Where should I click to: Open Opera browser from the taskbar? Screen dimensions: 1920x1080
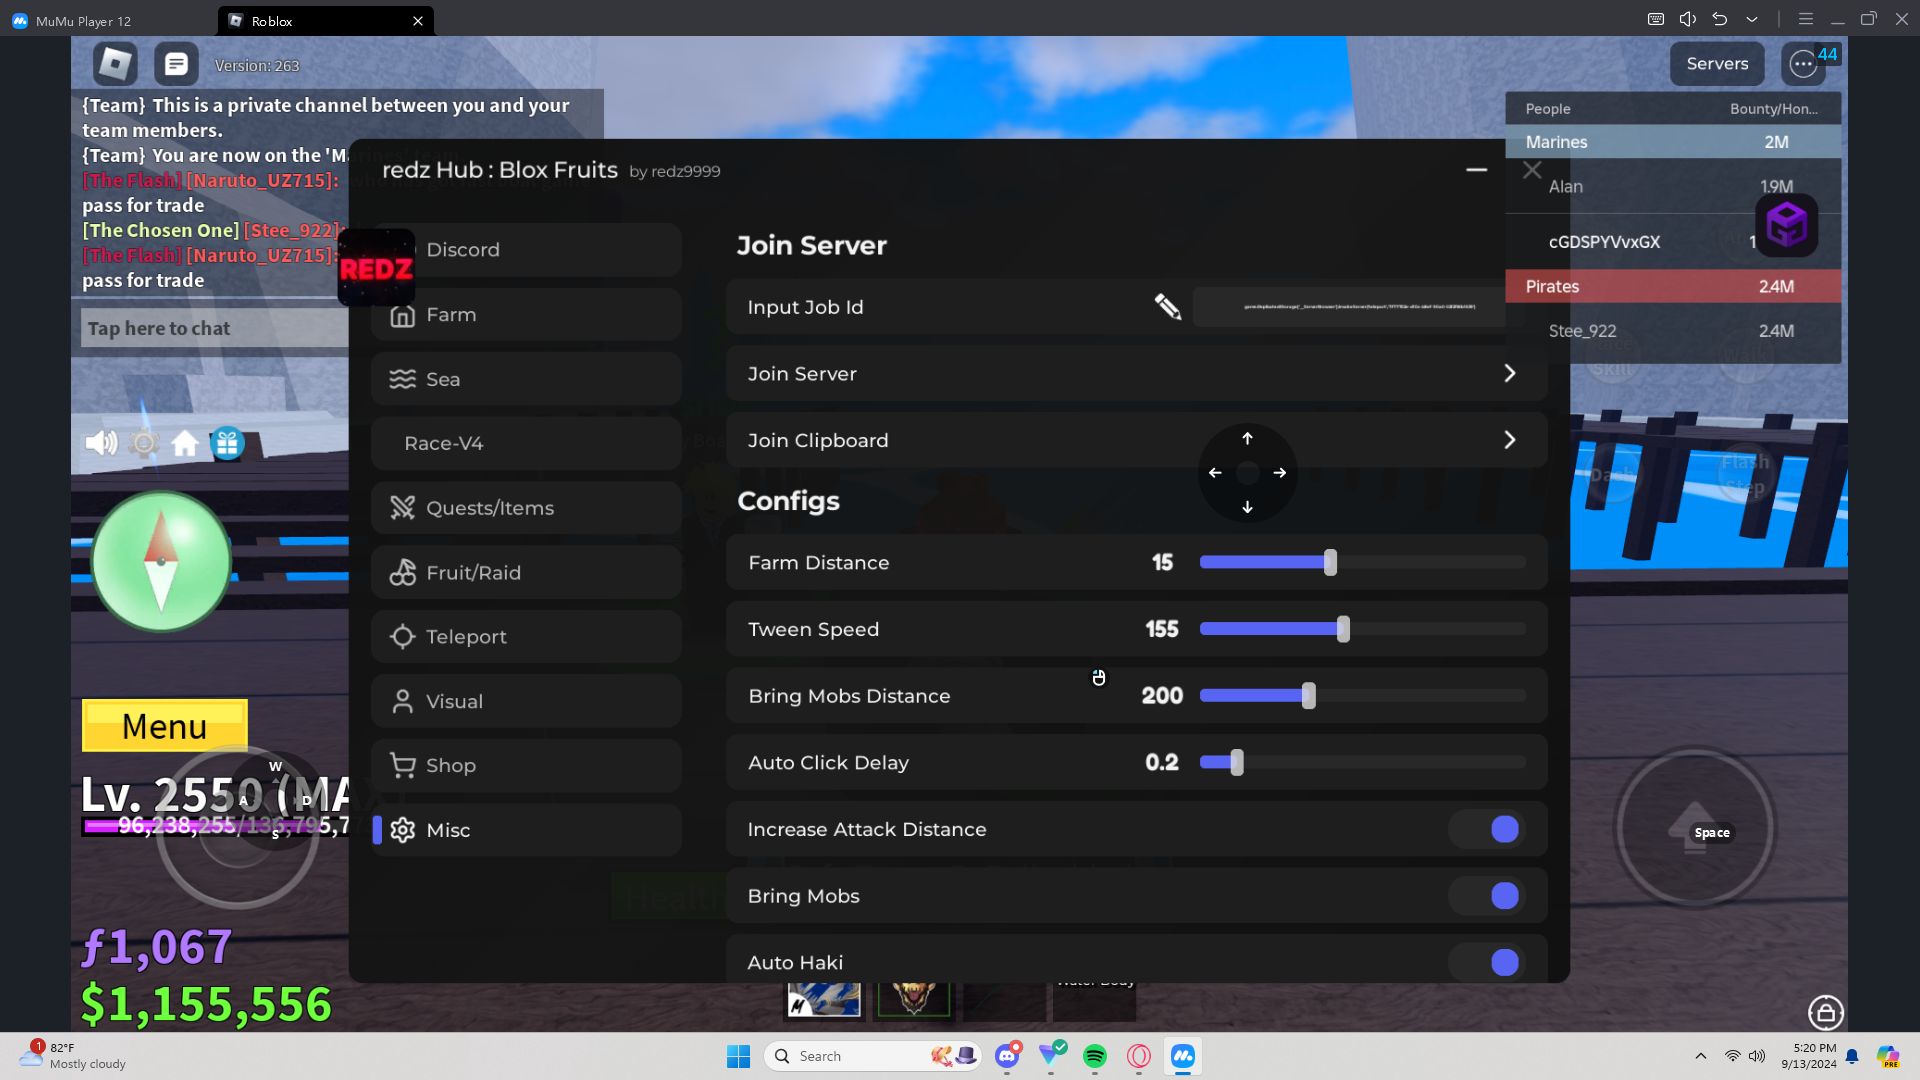1139,1056
